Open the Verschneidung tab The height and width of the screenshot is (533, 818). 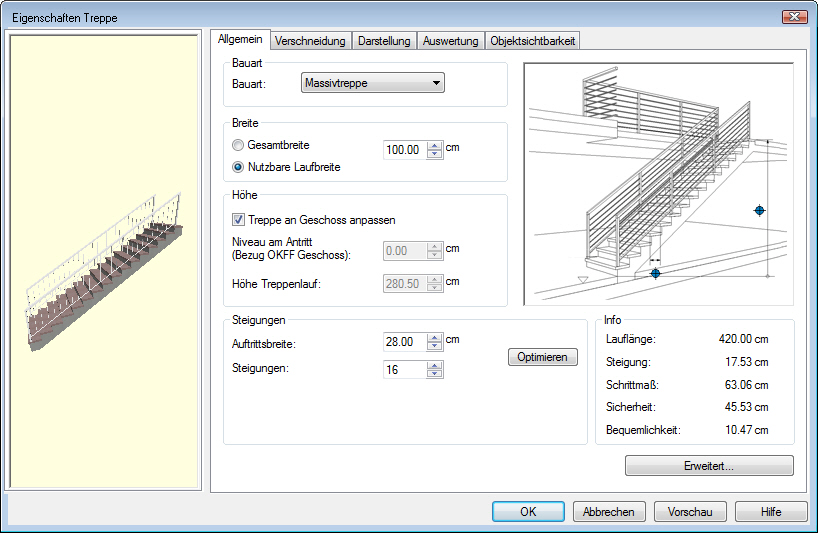click(310, 41)
